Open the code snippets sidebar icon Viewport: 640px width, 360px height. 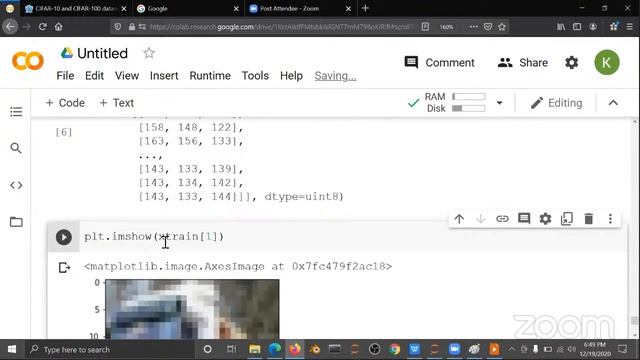click(16, 185)
